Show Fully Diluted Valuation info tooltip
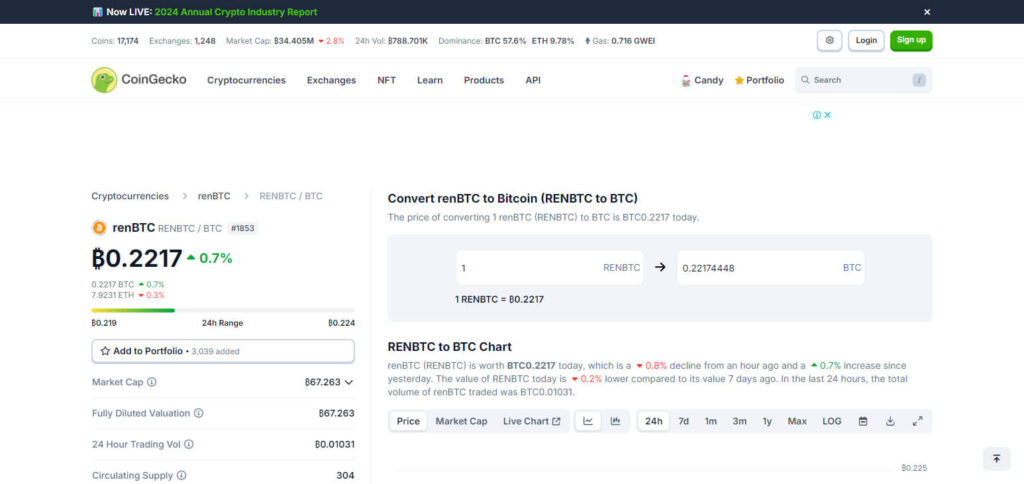This screenshot has height=484, width=1024. [x=199, y=413]
